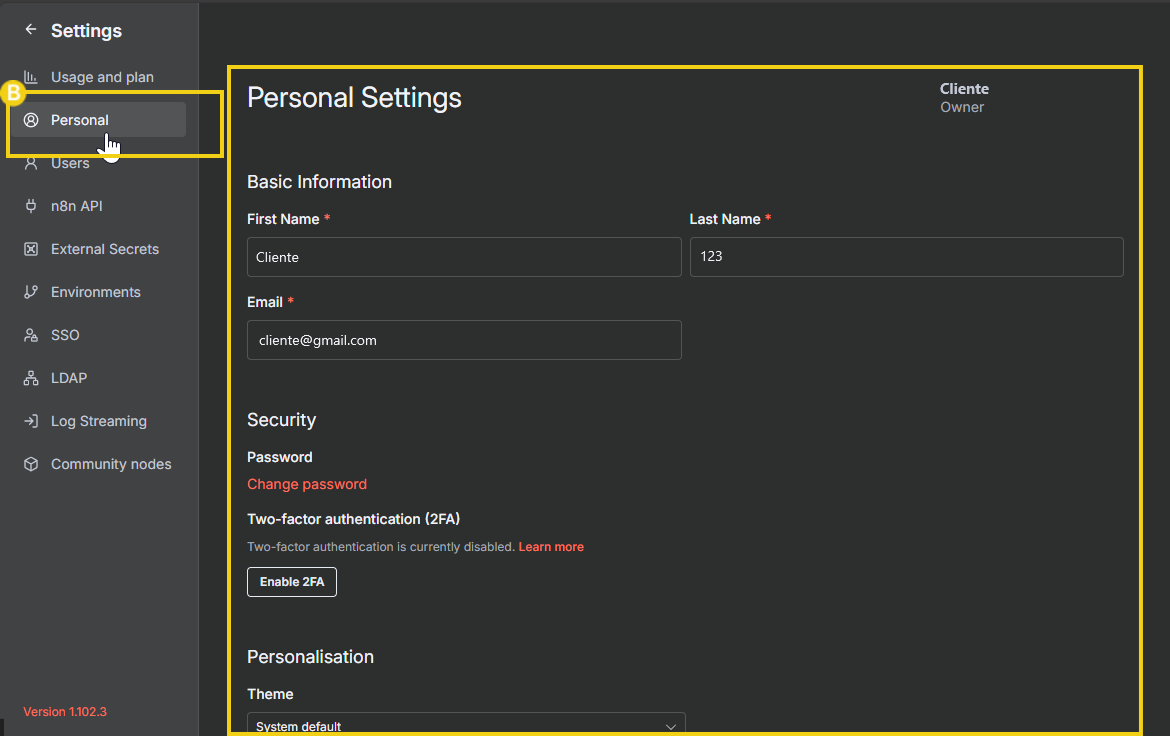
Task: Click the Enable 2FA button
Action: [x=292, y=582]
